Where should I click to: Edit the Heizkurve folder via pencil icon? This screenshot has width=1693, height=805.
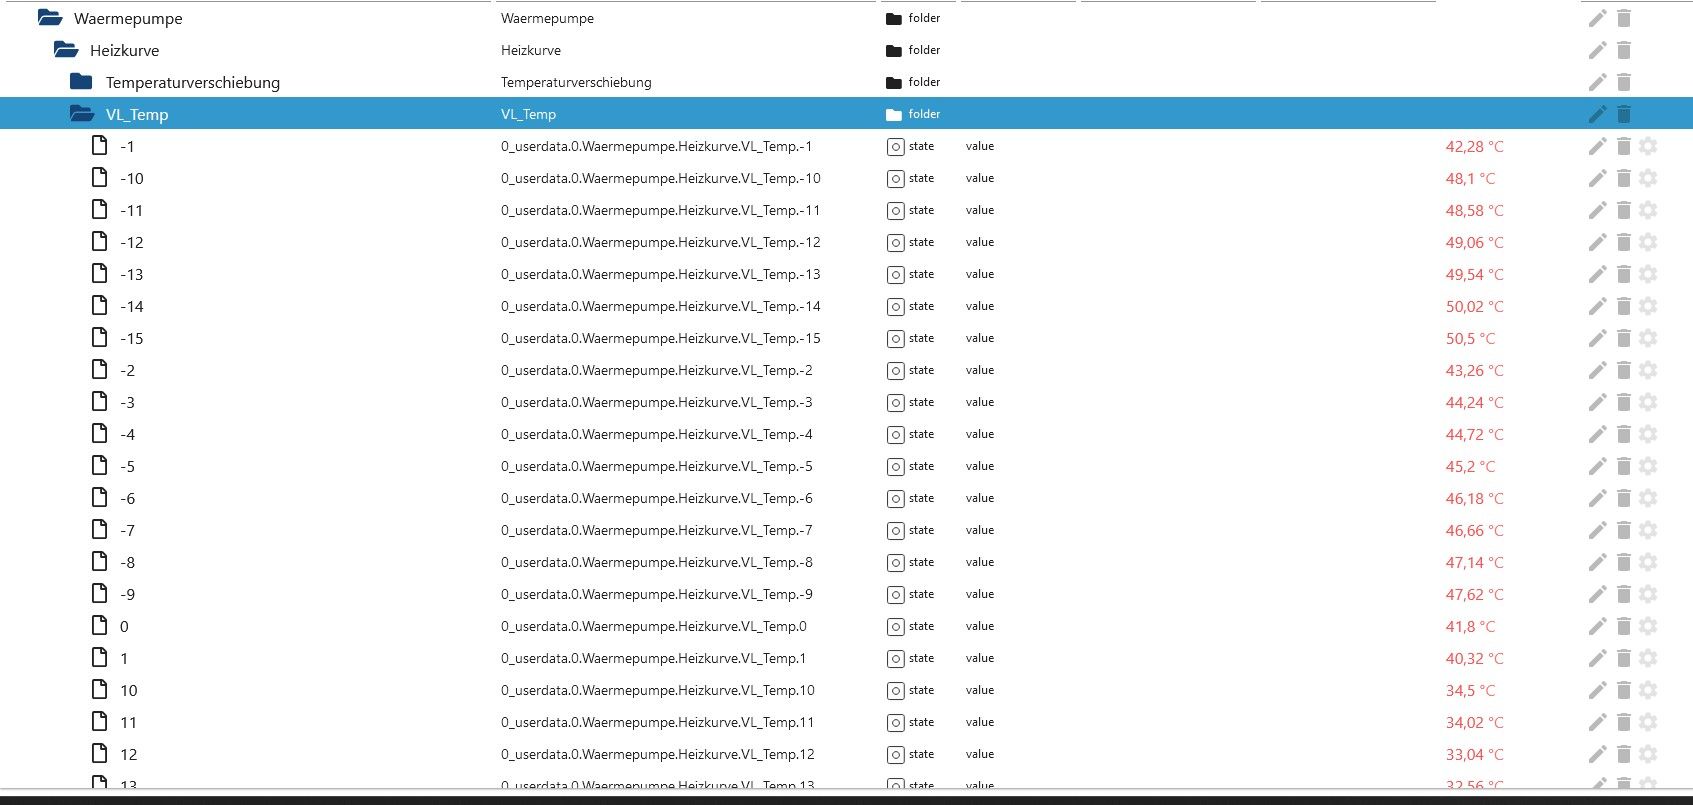click(x=1597, y=50)
